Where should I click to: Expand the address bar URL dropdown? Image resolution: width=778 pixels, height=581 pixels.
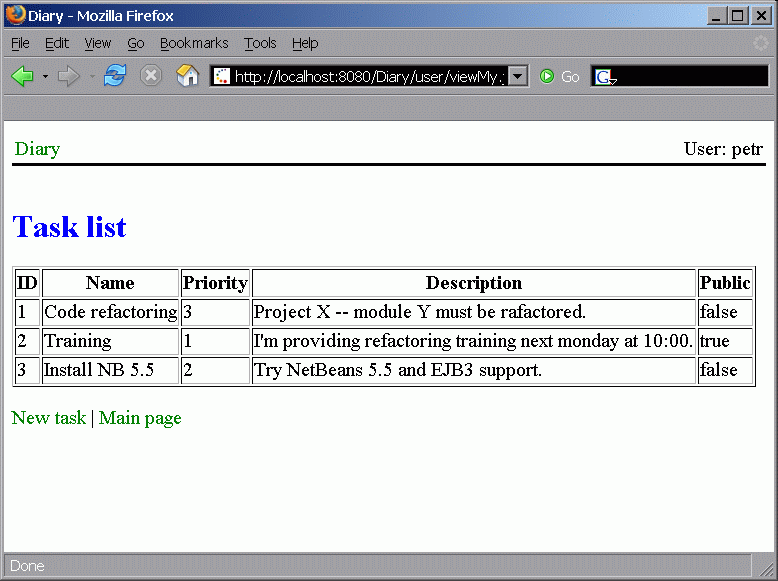[x=518, y=77]
